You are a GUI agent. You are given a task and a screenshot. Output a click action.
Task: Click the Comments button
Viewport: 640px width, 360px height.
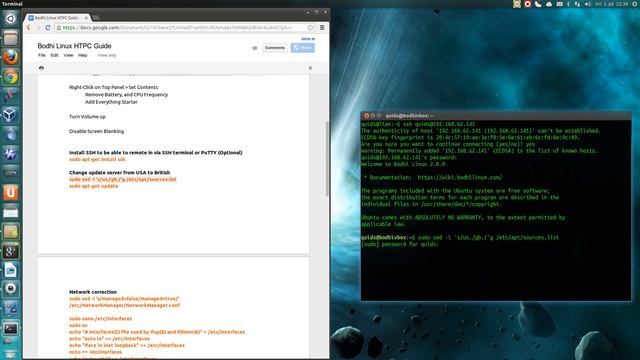[x=275, y=48]
